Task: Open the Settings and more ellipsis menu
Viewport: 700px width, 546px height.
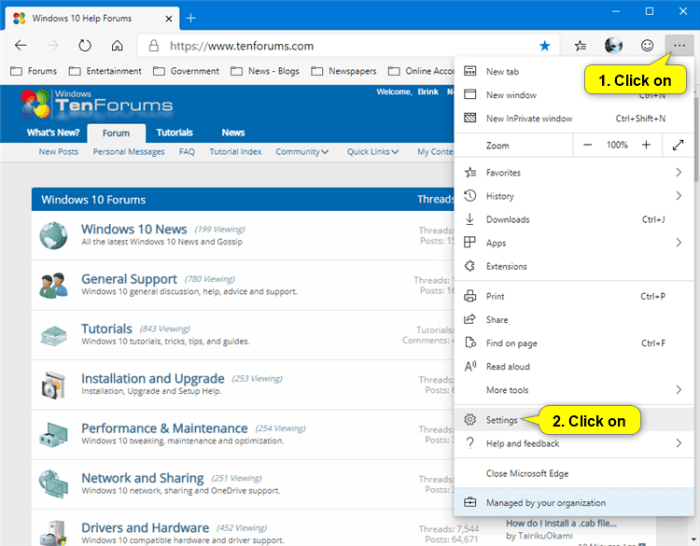Action: (679, 46)
